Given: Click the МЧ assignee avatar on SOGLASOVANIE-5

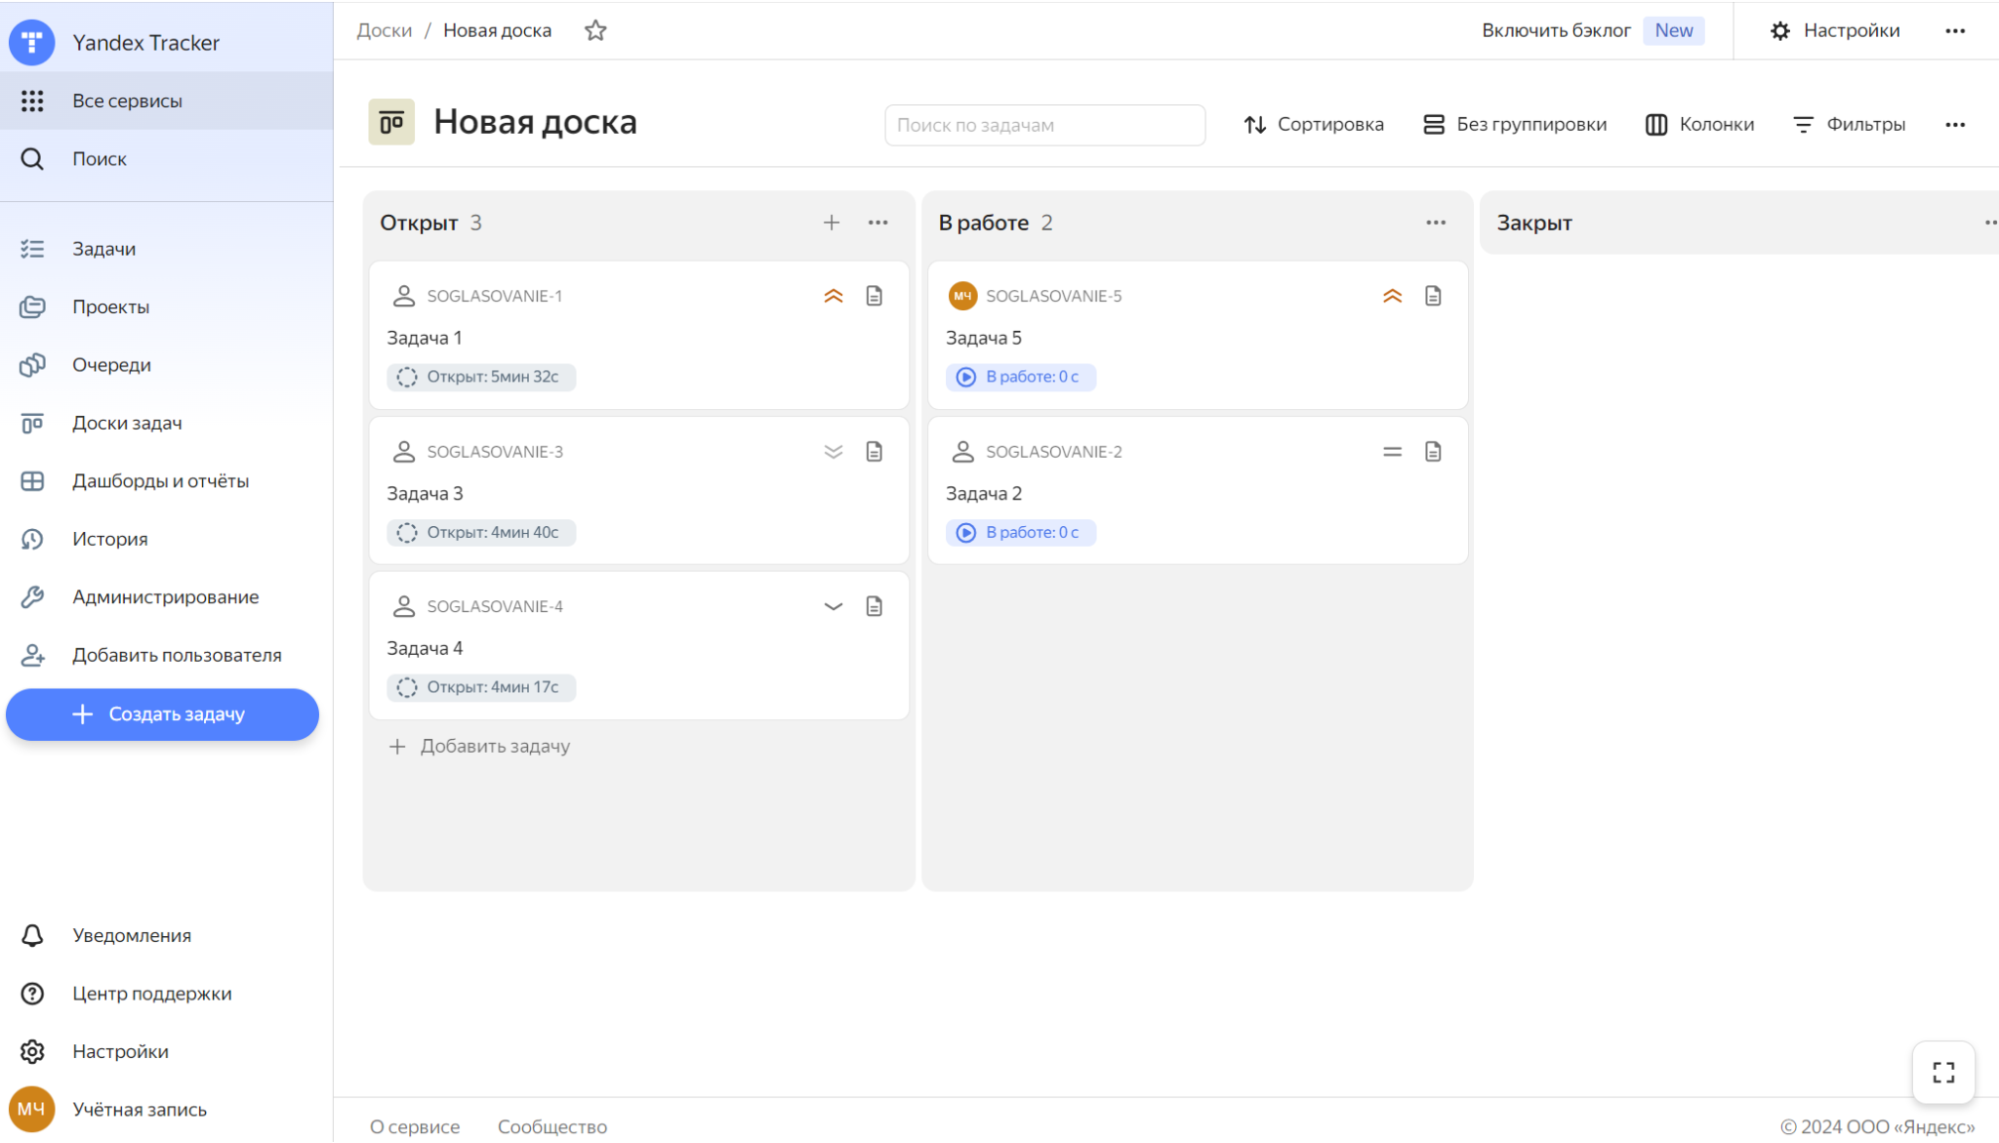Looking at the screenshot, I should coord(962,296).
